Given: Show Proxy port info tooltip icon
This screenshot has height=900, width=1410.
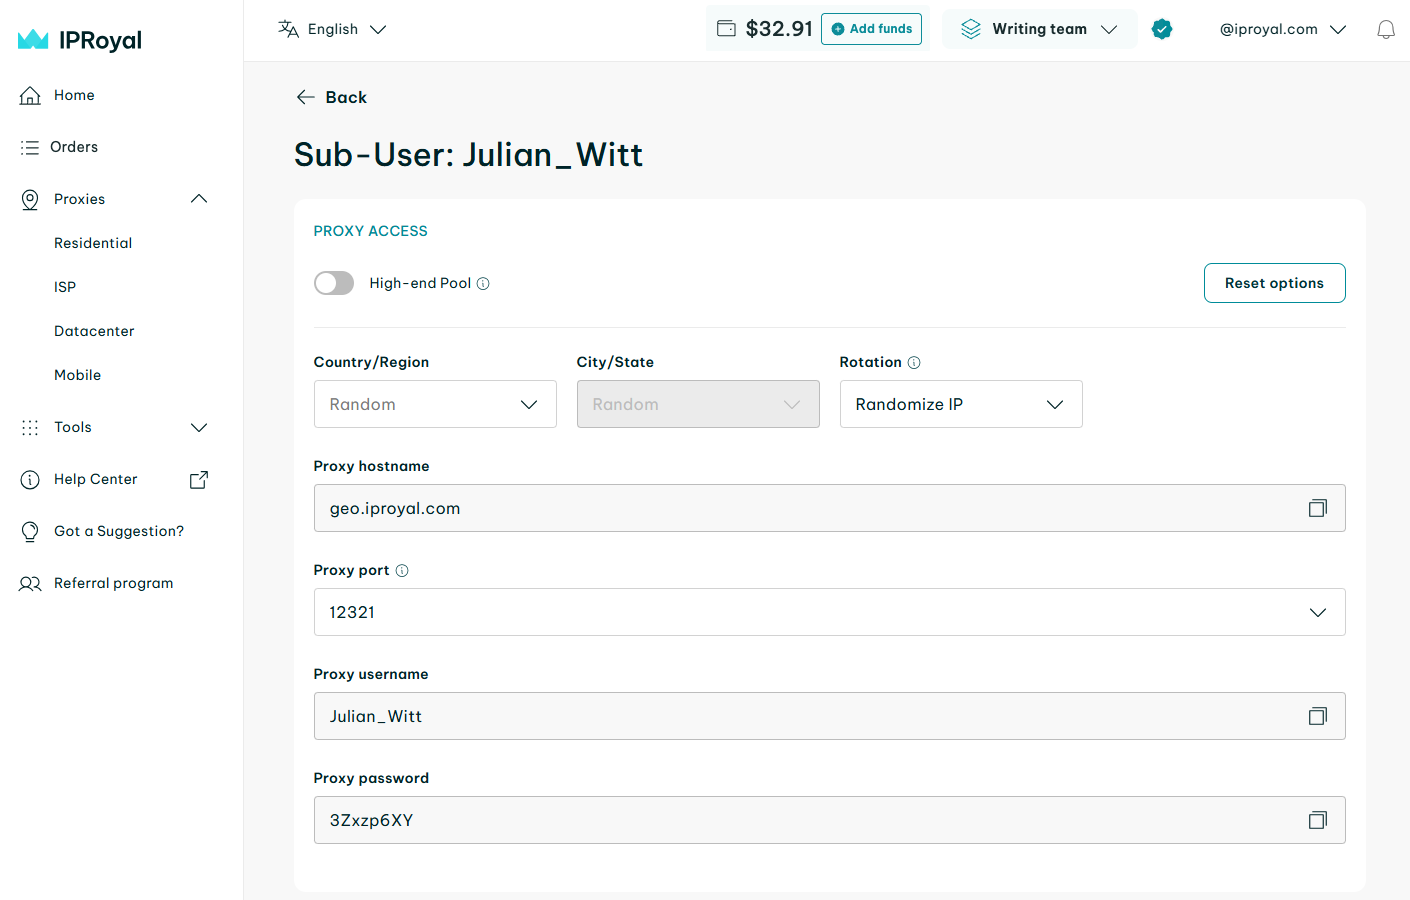Looking at the screenshot, I should pos(402,570).
